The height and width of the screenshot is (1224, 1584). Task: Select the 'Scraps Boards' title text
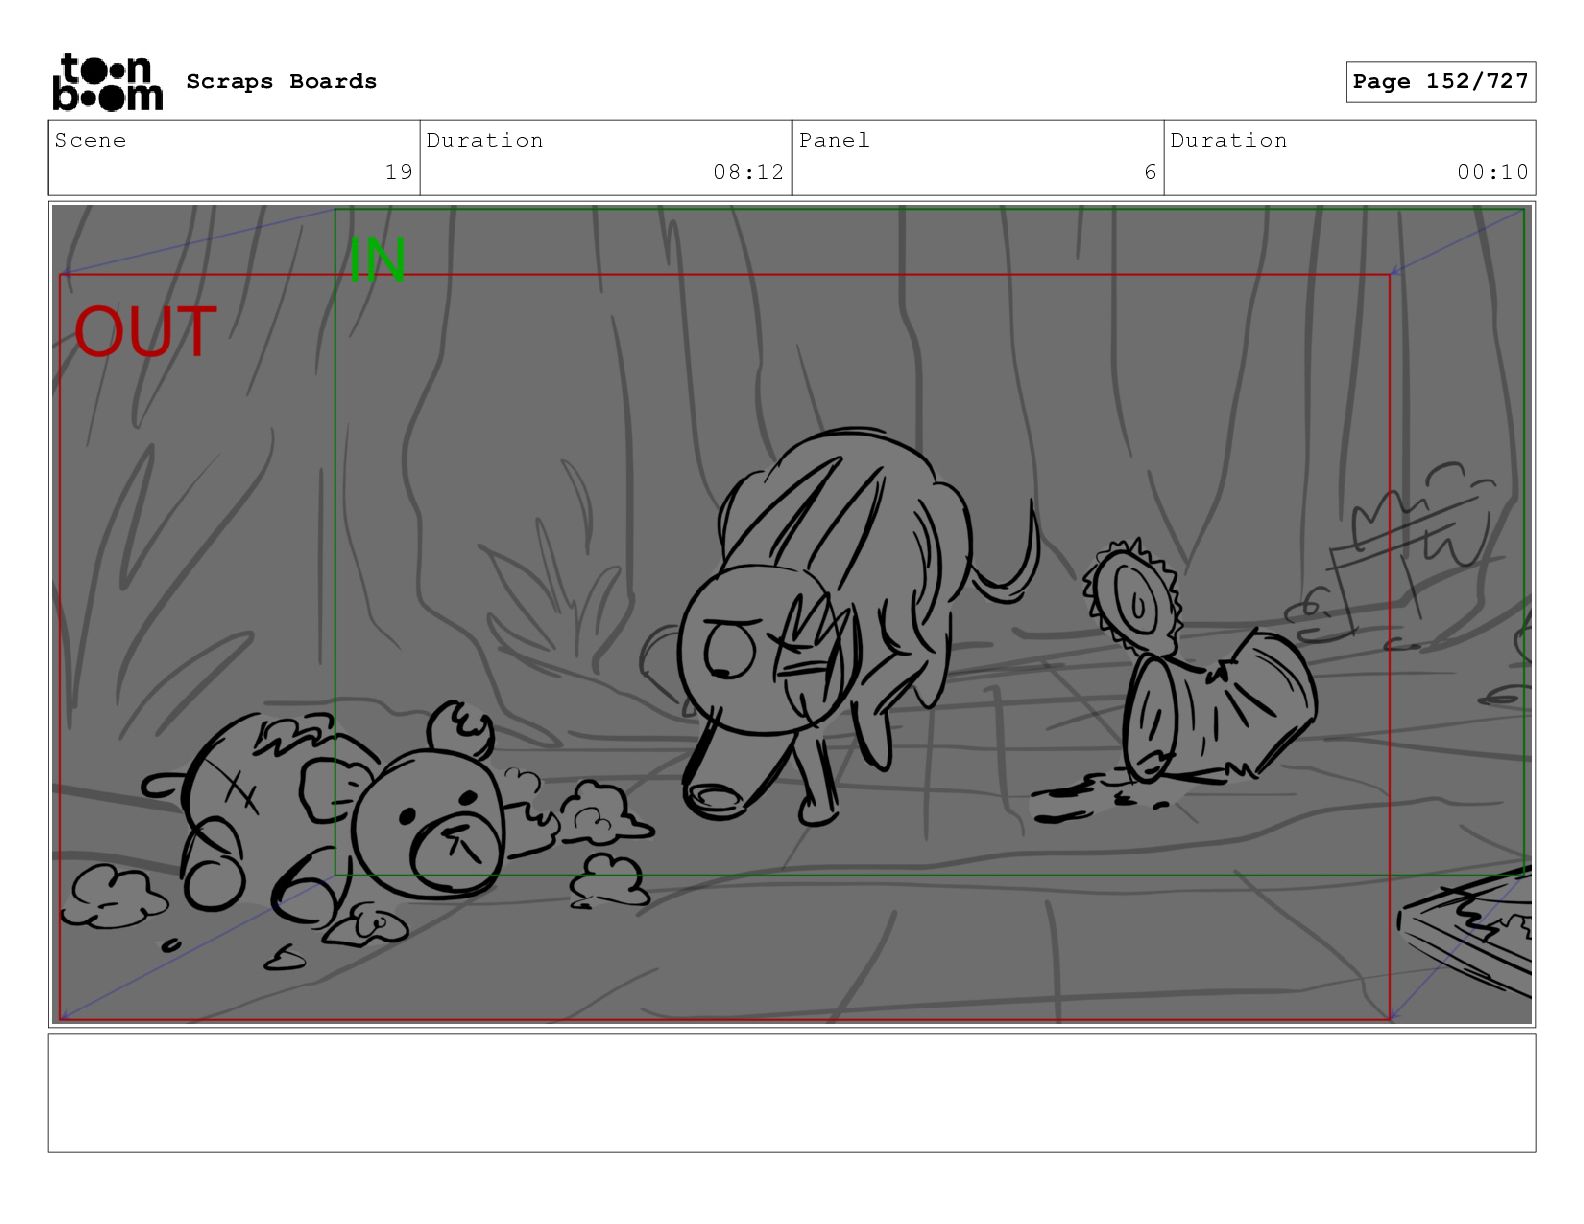282,82
